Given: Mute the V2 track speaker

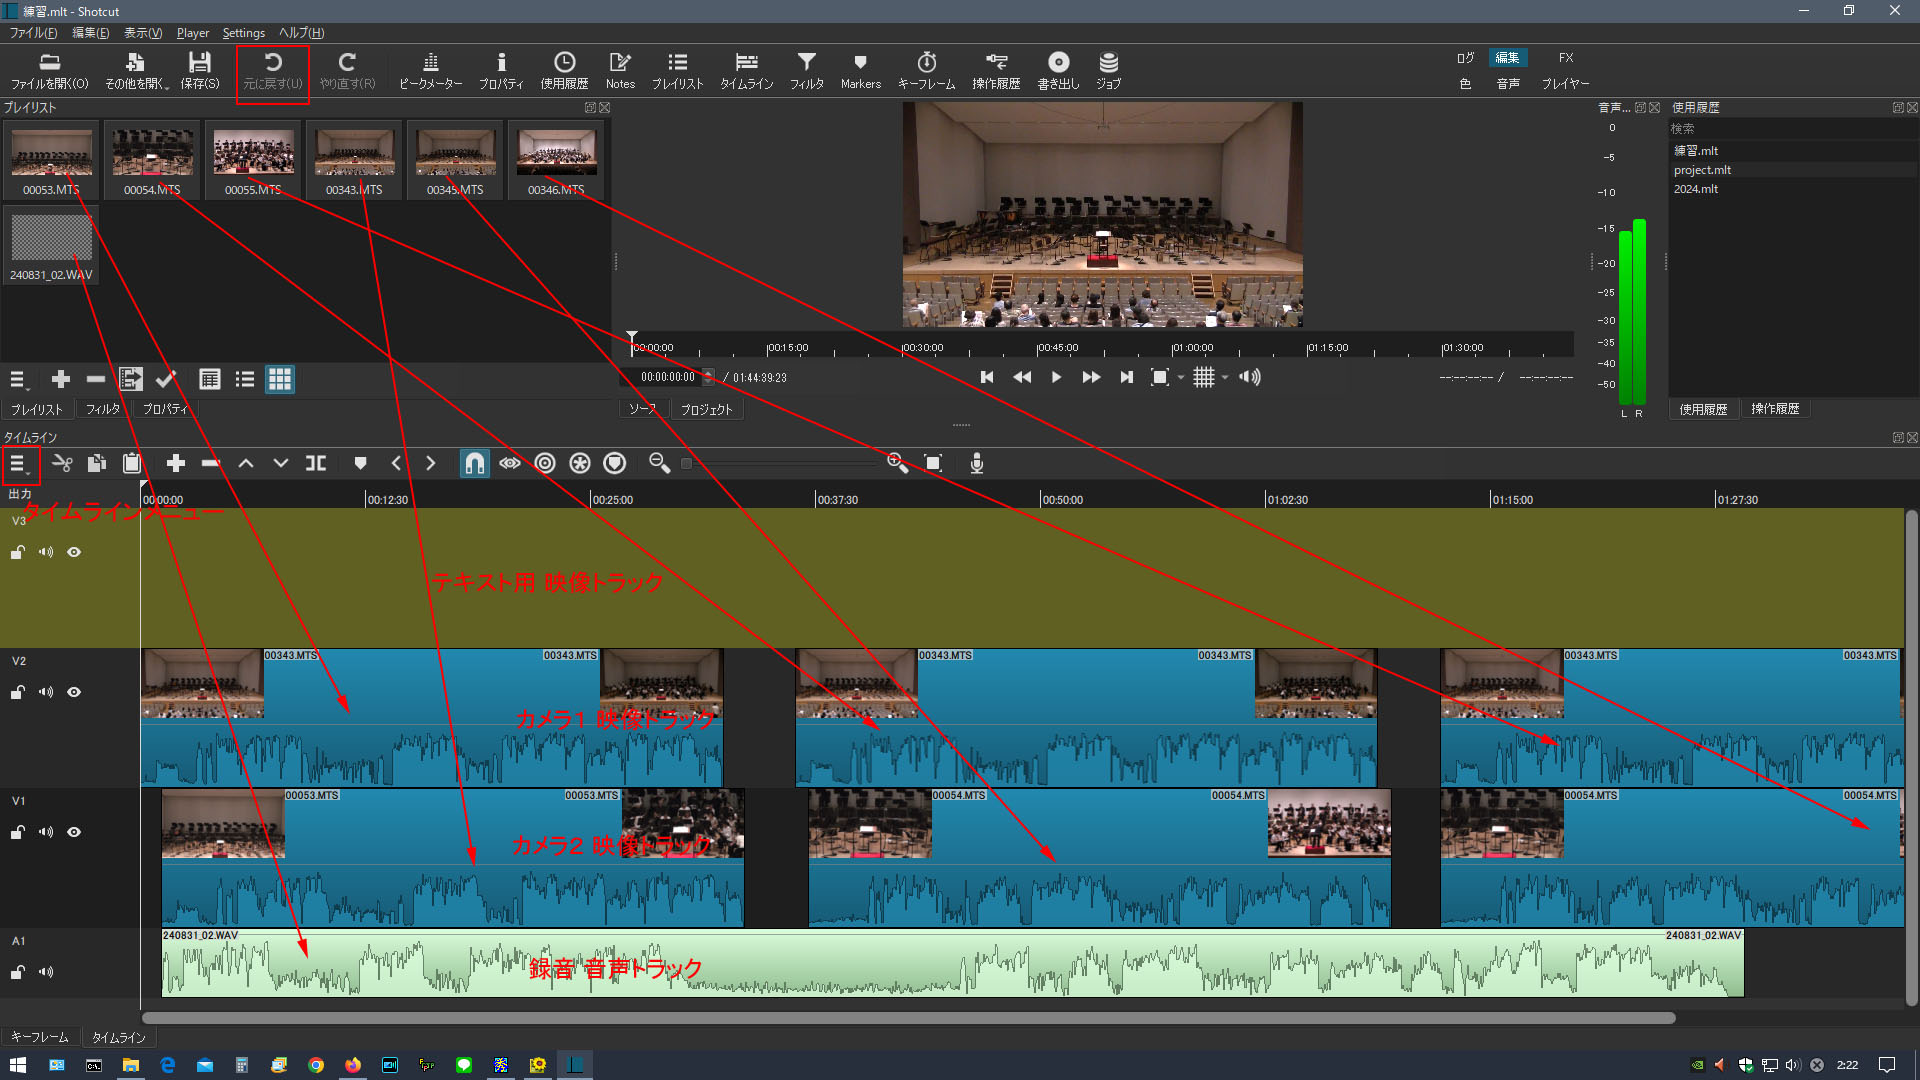Looking at the screenshot, I should click(x=46, y=692).
